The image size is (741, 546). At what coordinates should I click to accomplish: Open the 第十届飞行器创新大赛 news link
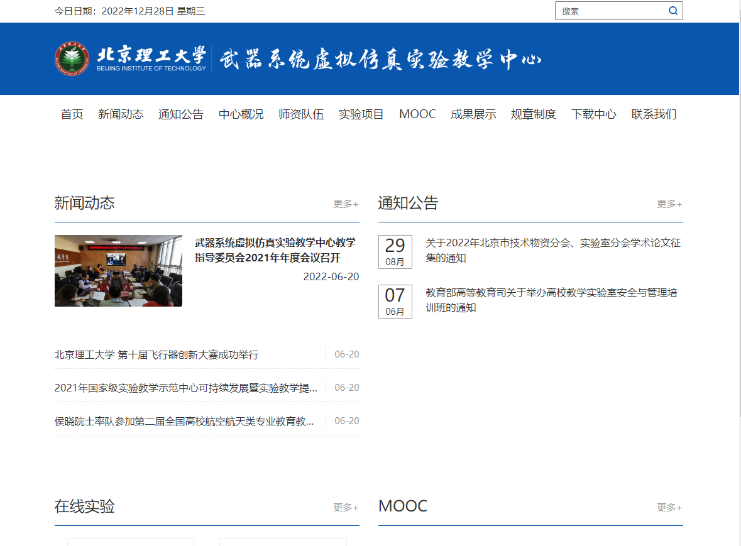pyautogui.click(x=157, y=354)
